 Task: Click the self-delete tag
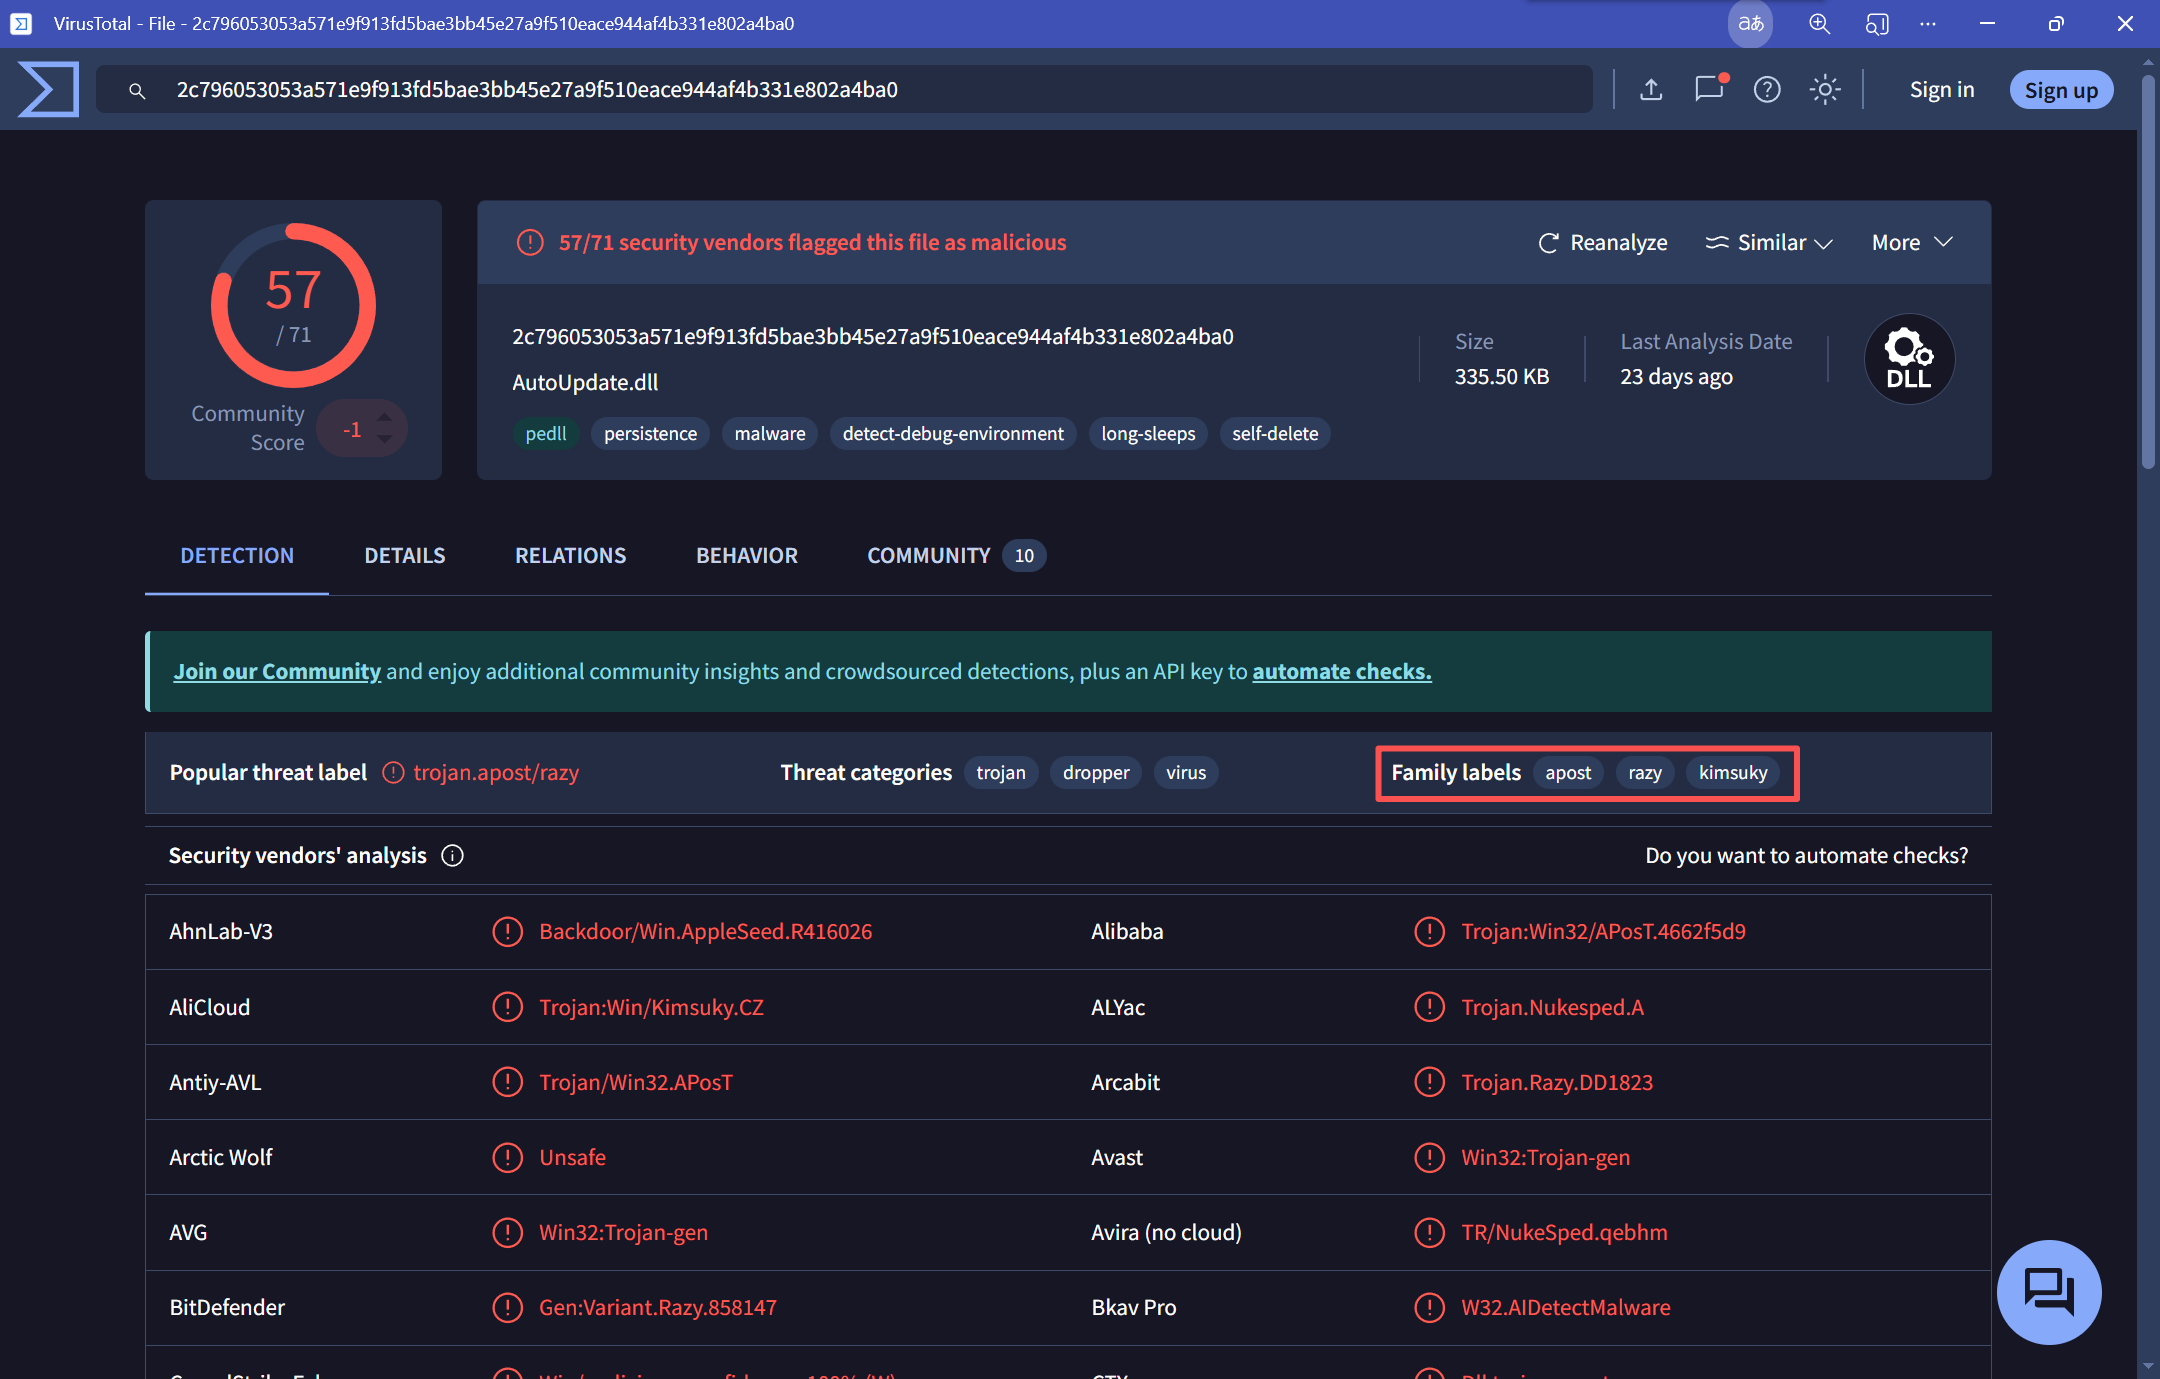point(1275,434)
